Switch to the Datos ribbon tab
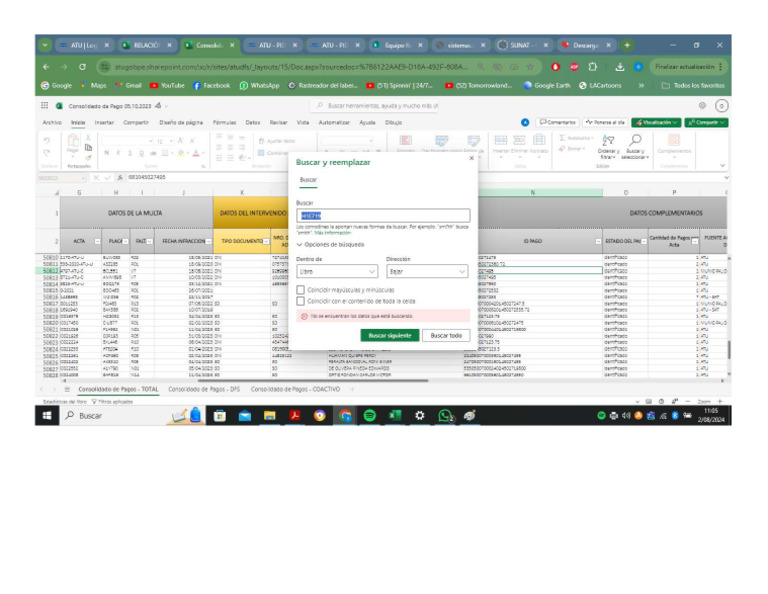 (253, 122)
